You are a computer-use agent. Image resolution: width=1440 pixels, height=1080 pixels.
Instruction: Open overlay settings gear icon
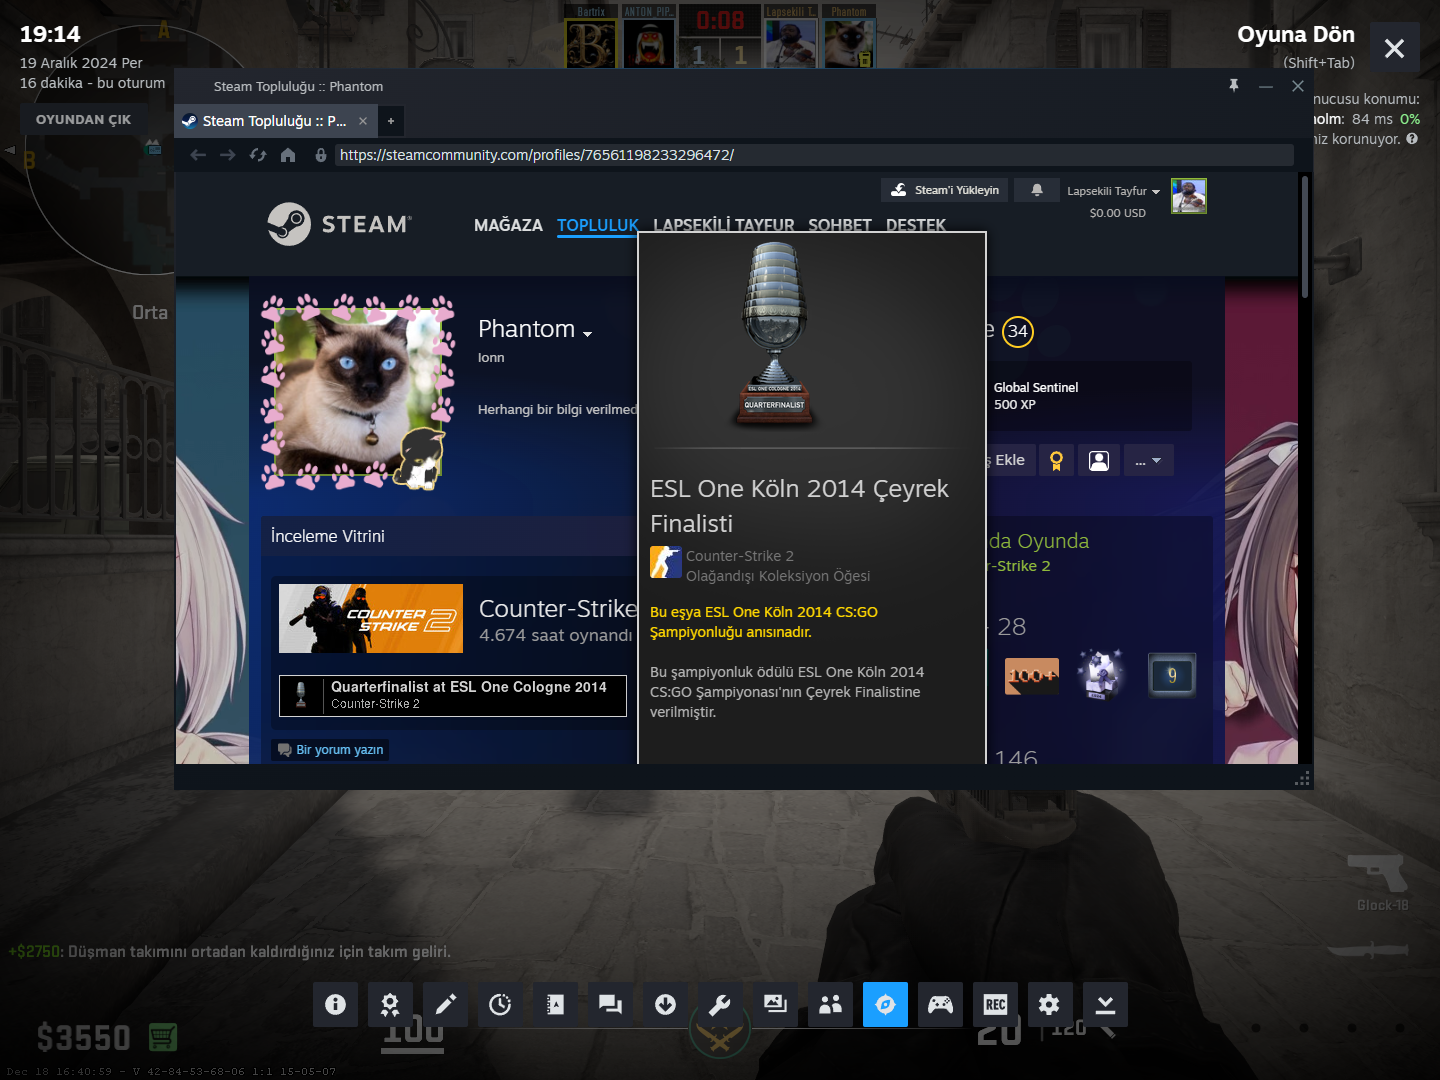click(1050, 1004)
